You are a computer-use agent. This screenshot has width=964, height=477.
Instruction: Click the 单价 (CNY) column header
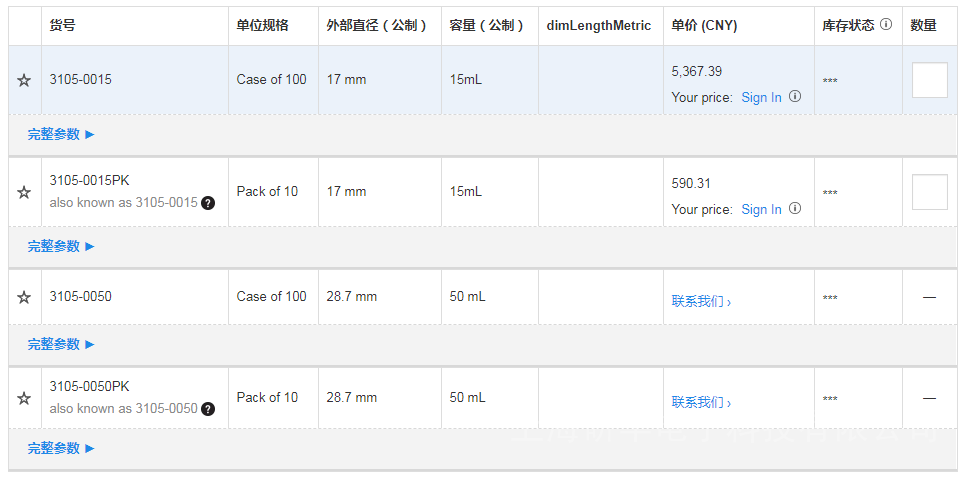[x=704, y=25]
